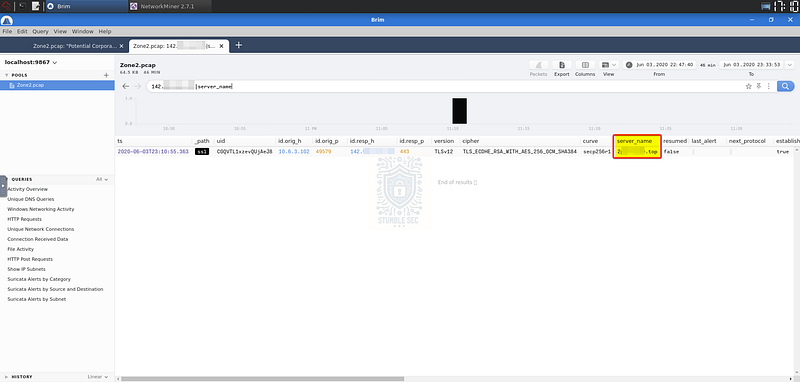Click the ssl path tag in result row
The width and height of the screenshot is (800, 382).
click(x=202, y=151)
